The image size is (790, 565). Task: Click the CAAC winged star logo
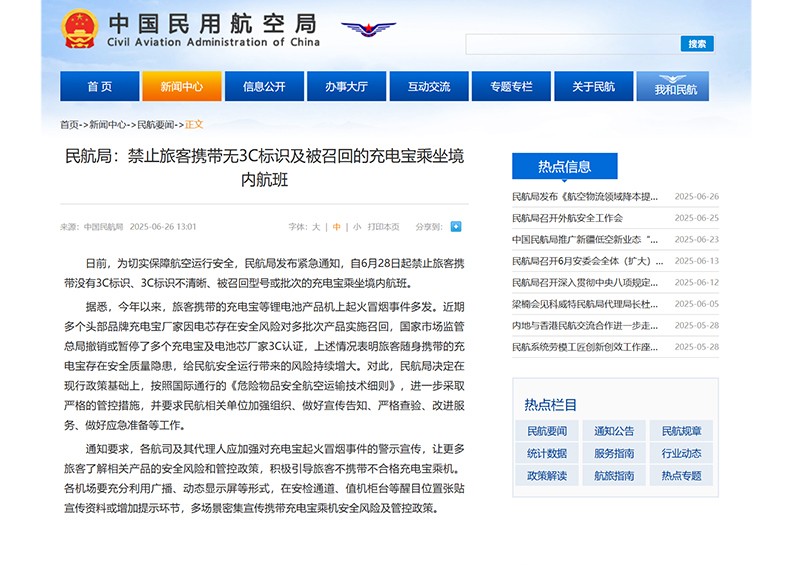368,29
